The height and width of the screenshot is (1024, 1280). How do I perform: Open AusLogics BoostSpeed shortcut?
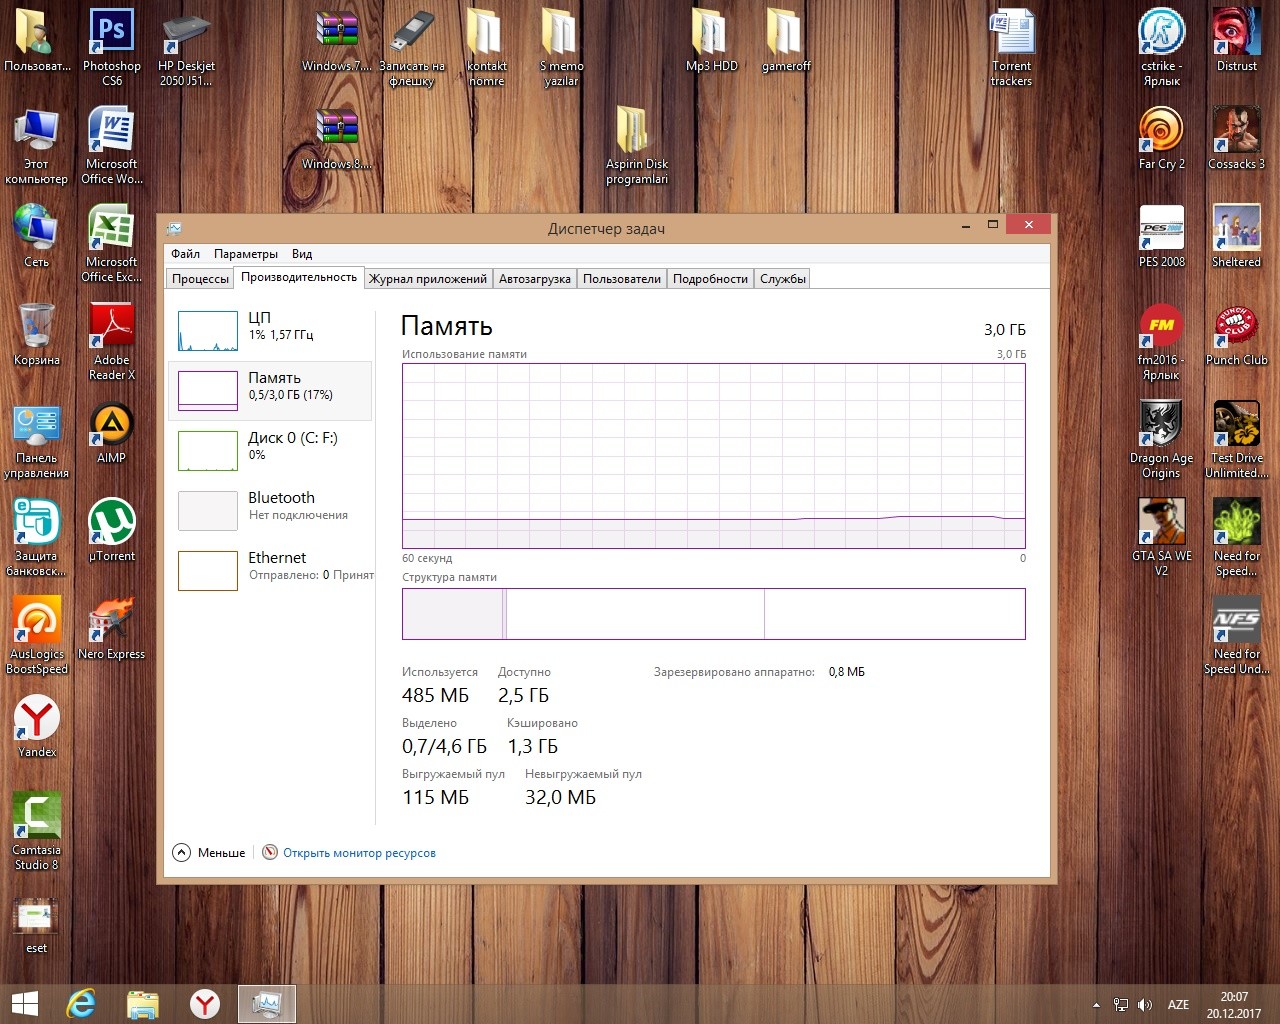pyautogui.click(x=36, y=636)
